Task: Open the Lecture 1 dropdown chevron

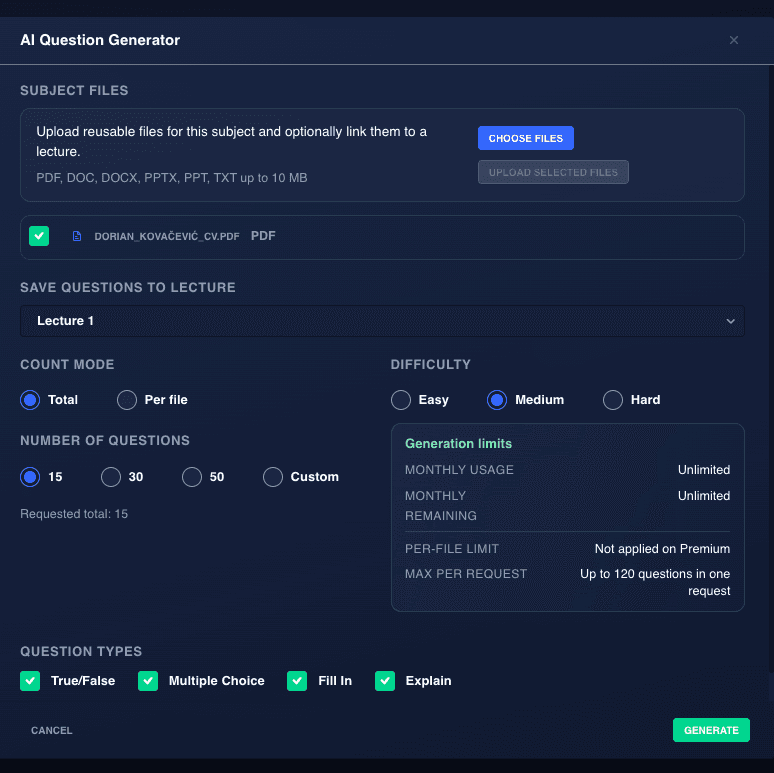Action: pos(730,321)
